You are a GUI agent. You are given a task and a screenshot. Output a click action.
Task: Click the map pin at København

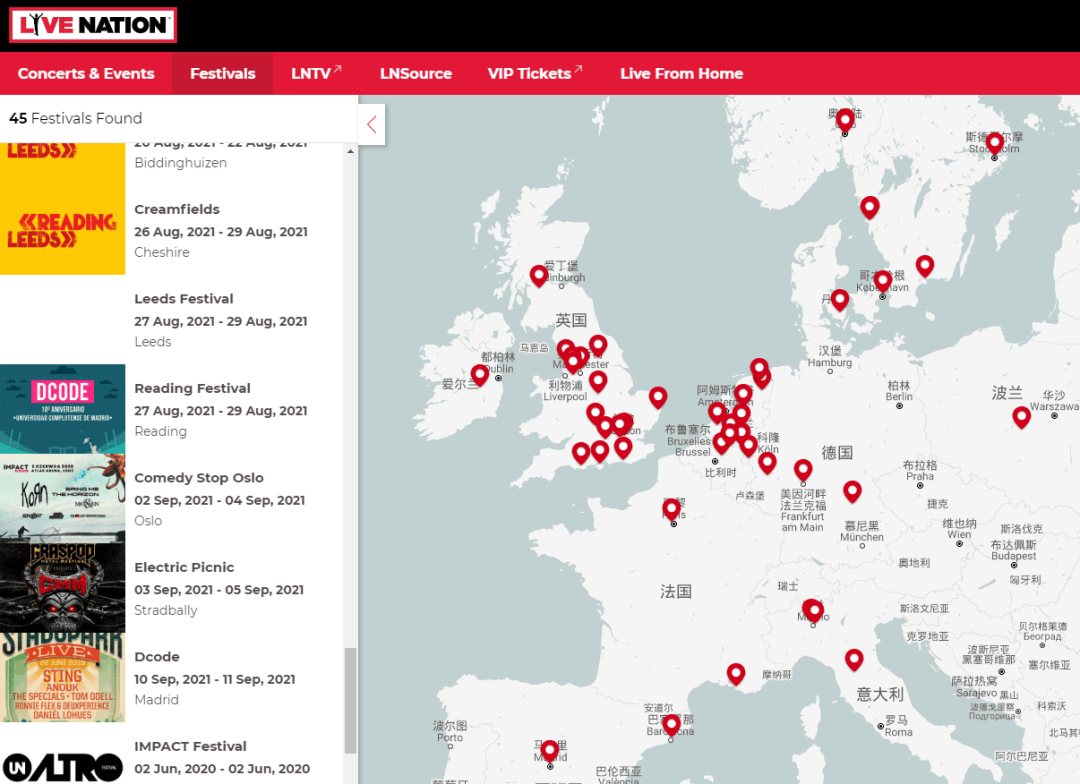(x=882, y=282)
